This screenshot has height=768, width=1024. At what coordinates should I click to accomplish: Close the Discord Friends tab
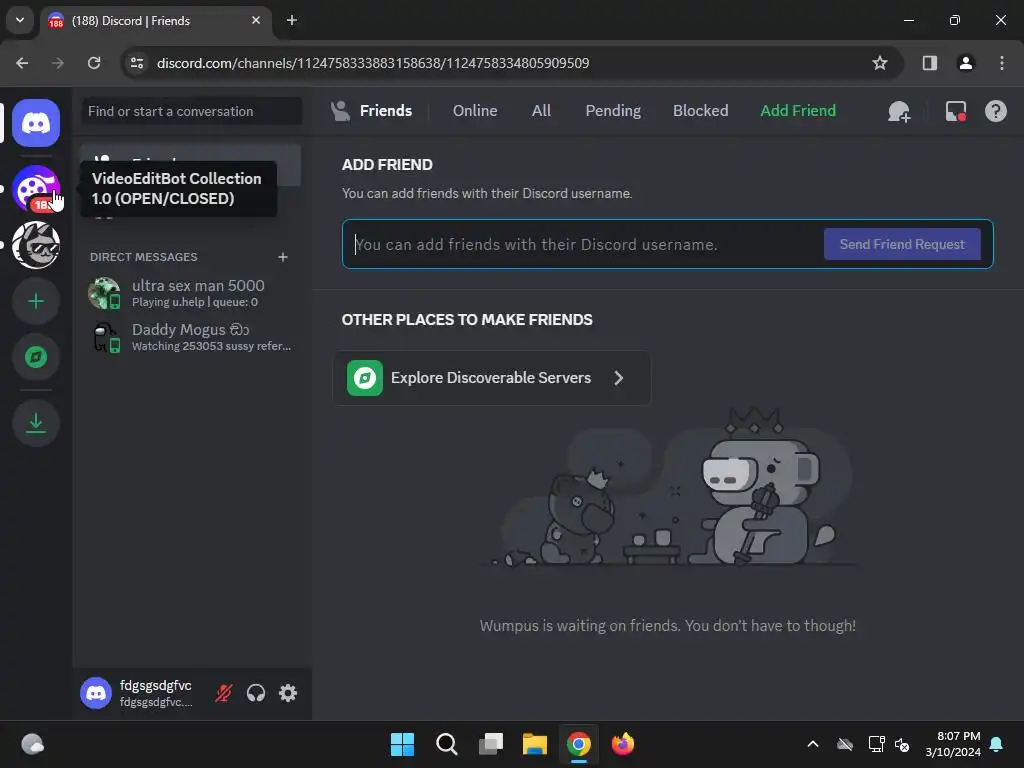tap(256, 20)
